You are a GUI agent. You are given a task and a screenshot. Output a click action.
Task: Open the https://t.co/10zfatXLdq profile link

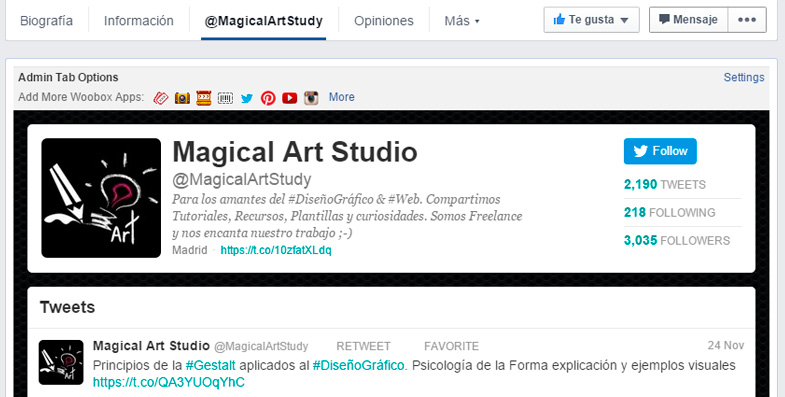[276, 250]
